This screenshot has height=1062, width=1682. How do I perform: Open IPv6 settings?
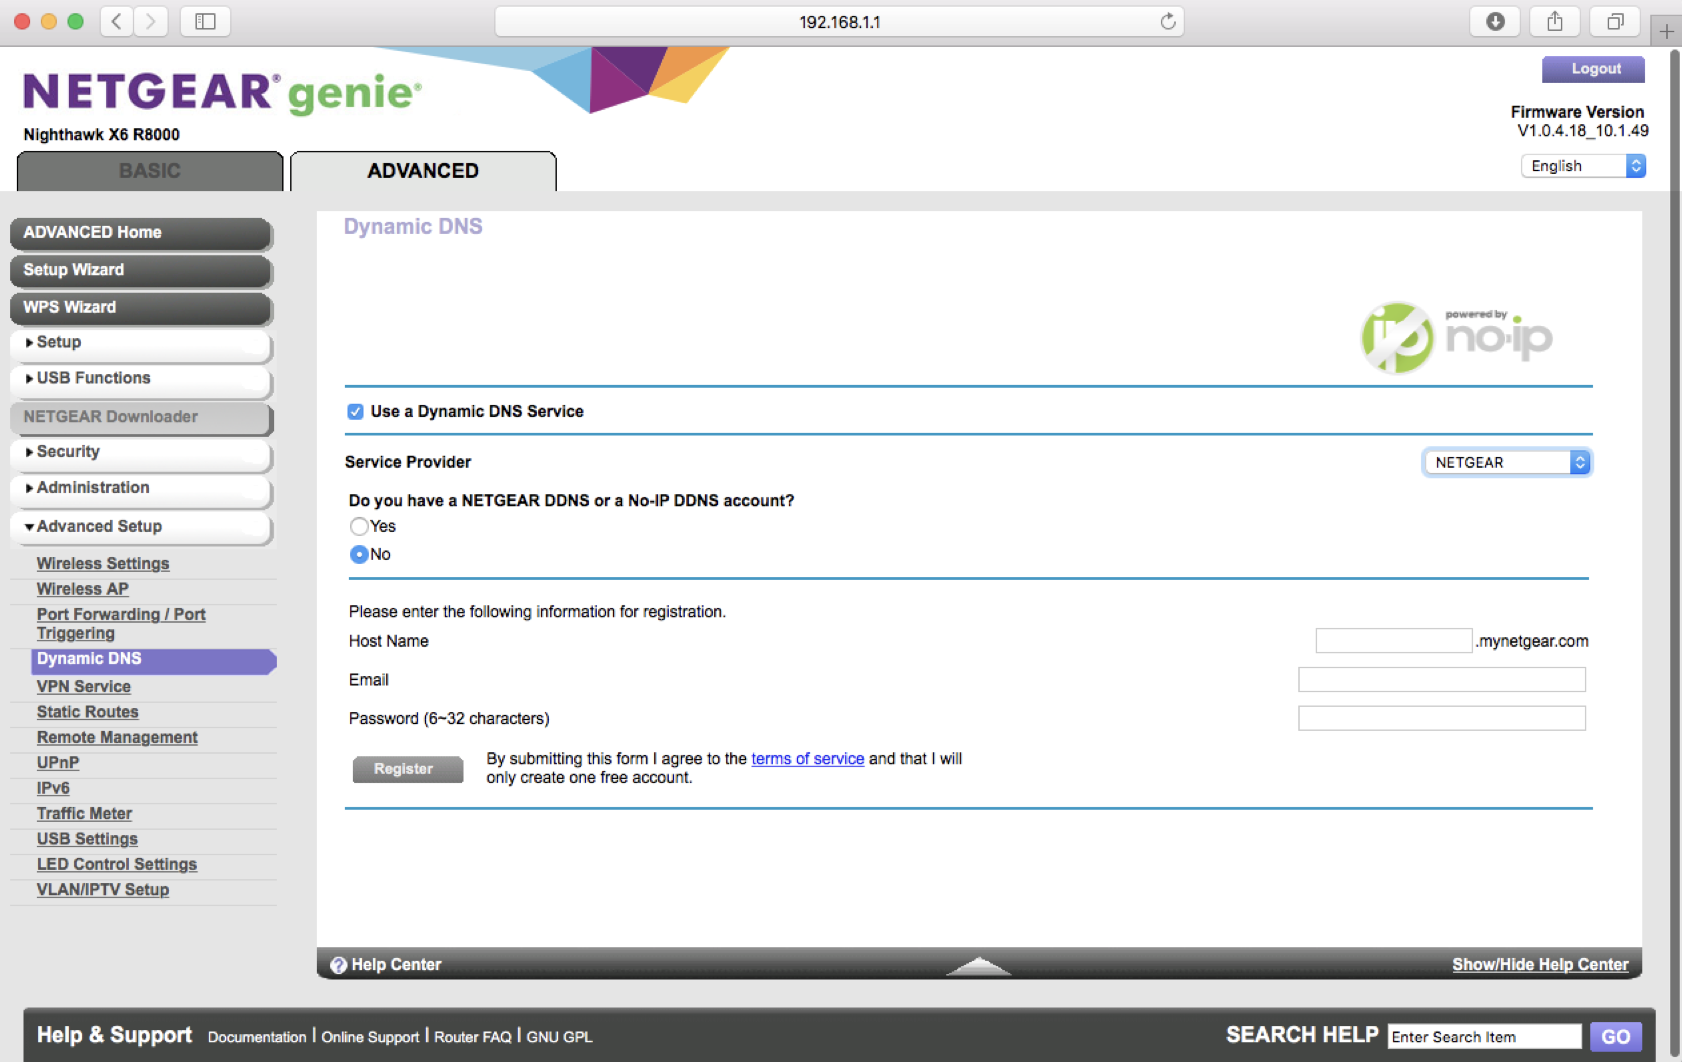[x=53, y=789]
